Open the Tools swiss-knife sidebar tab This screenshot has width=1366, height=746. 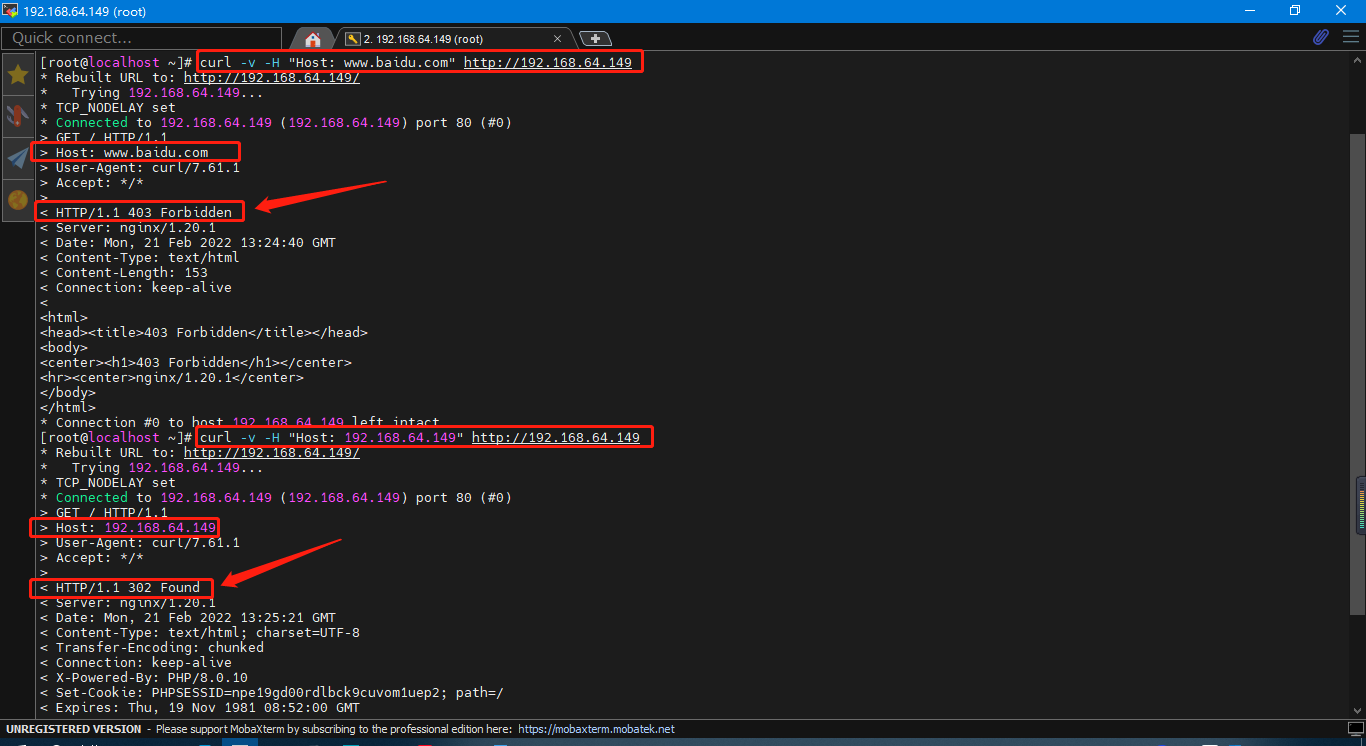(17, 116)
